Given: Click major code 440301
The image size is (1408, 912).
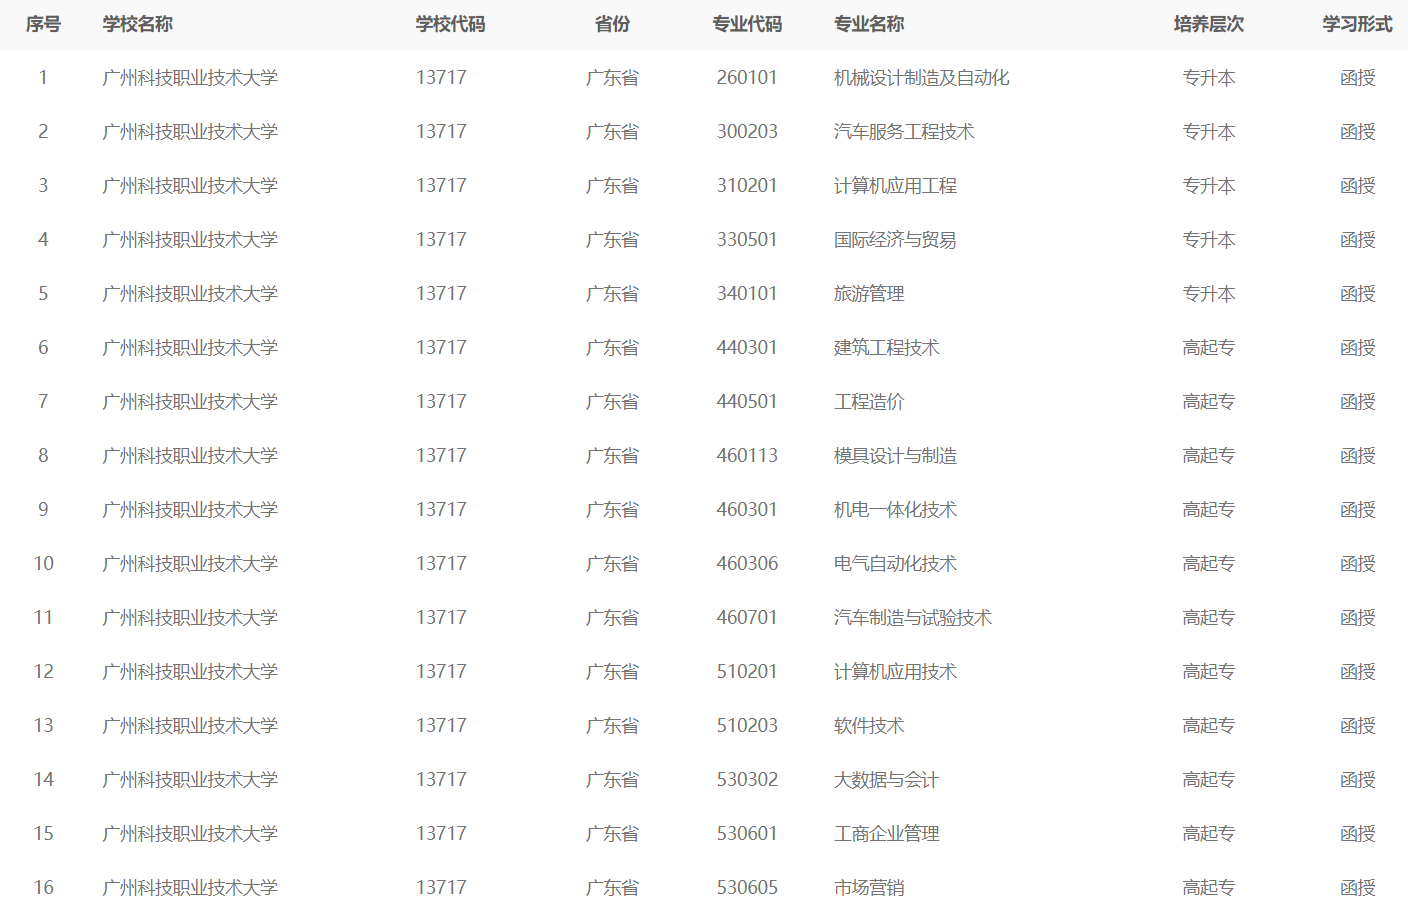Looking at the screenshot, I should pos(747,348).
